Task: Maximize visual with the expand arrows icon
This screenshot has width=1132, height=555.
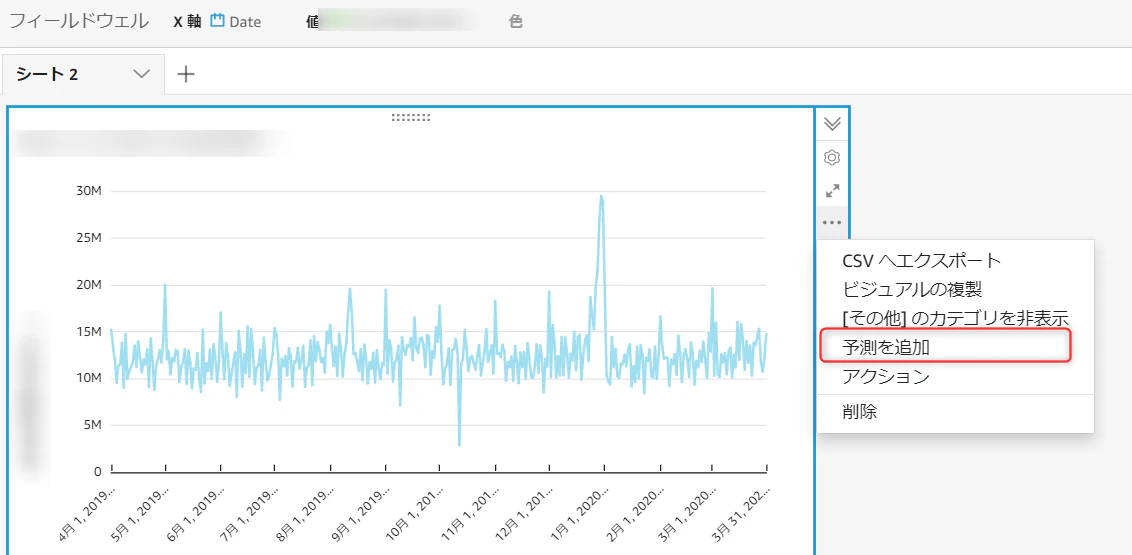Action: (832, 191)
